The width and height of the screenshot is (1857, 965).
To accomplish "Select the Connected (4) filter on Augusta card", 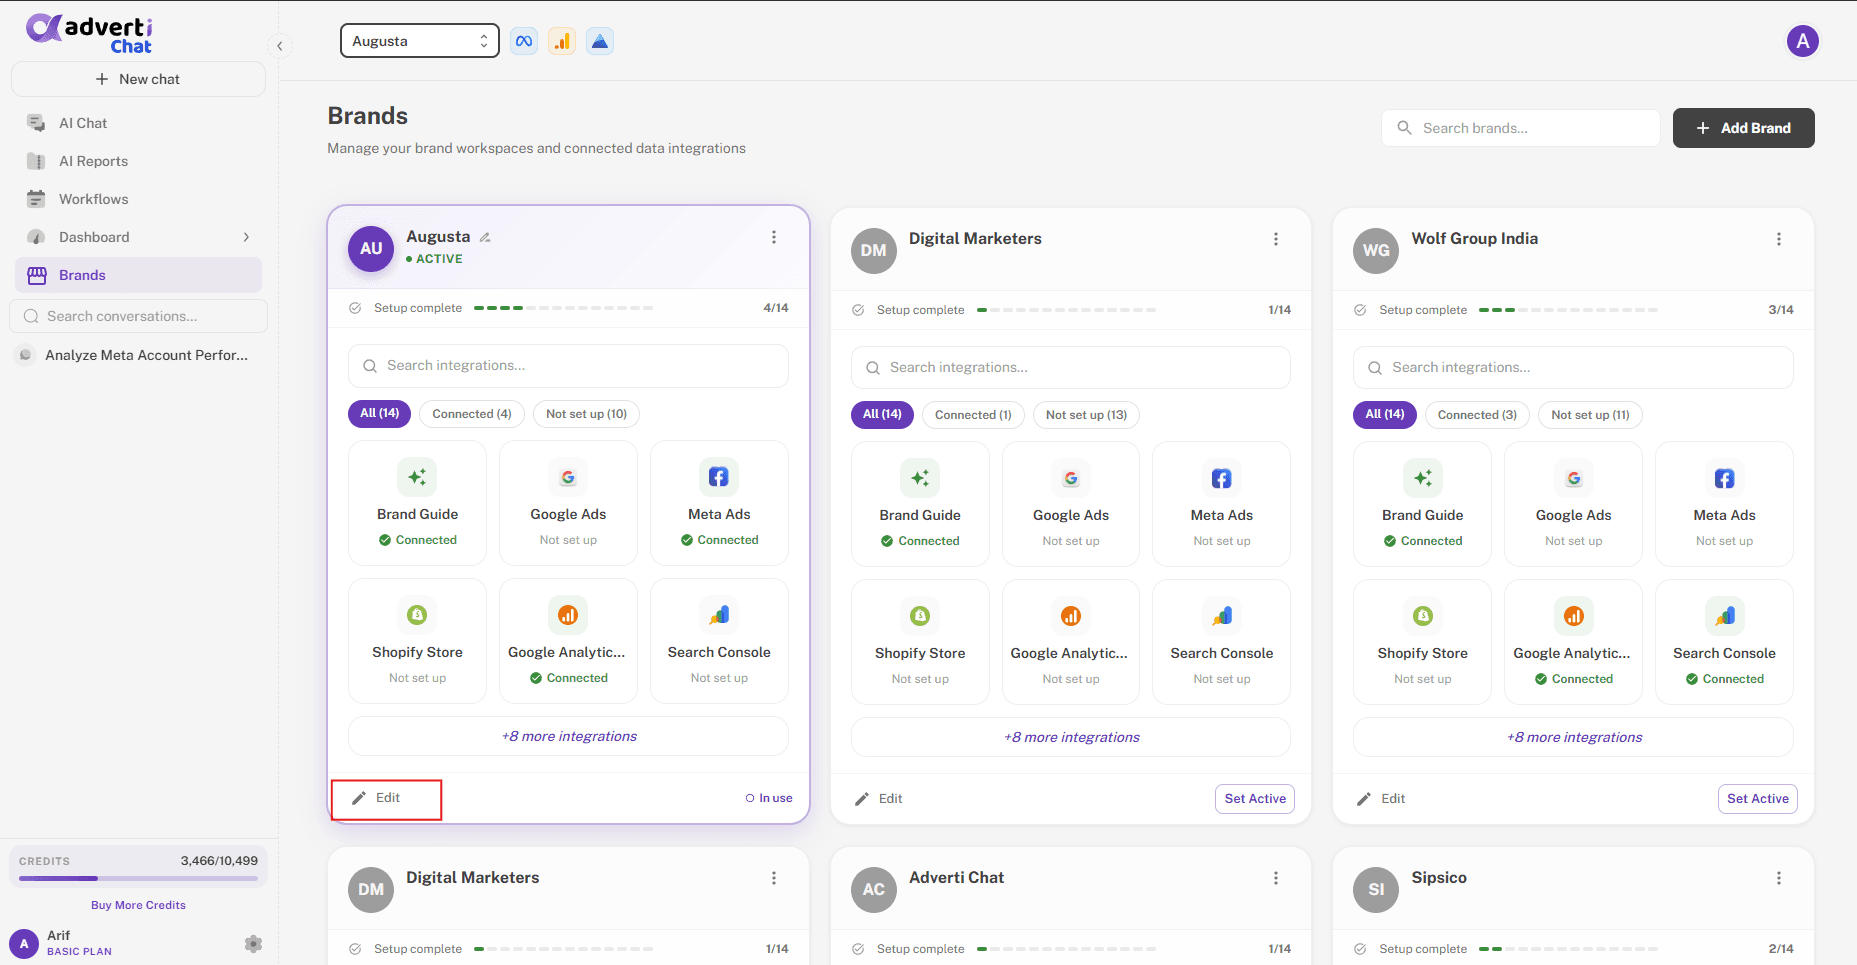I will 472,414.
